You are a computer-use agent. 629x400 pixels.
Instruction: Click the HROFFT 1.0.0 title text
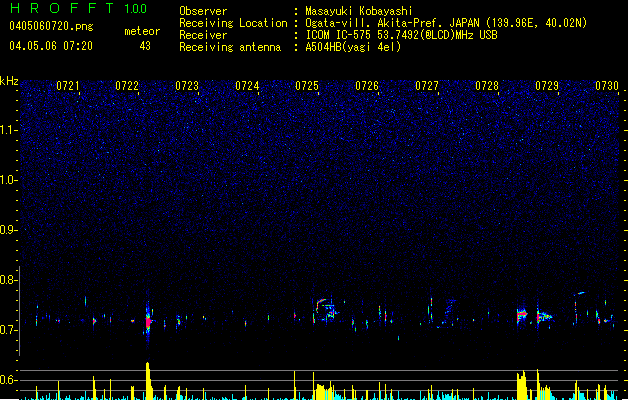click(79, 8)
